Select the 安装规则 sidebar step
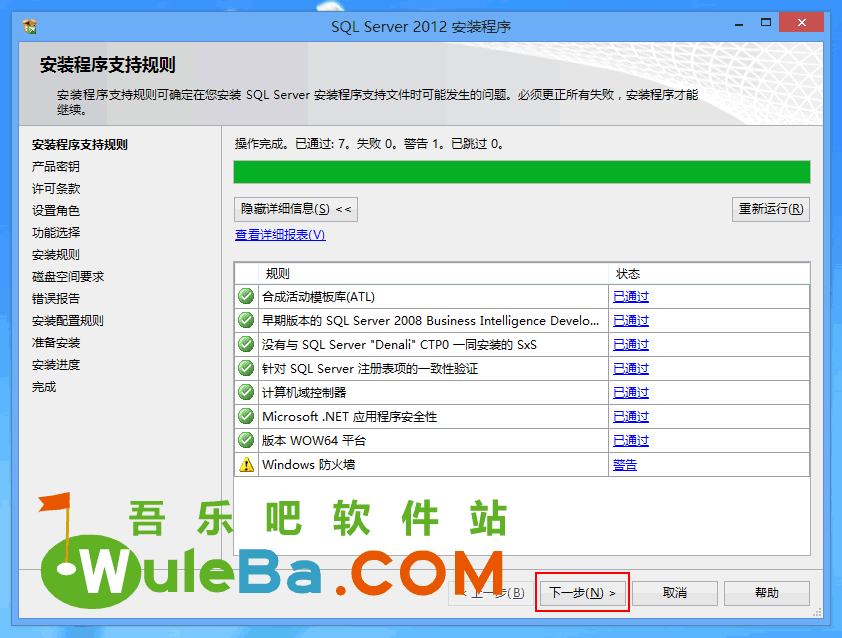Image resolution: width=842 pixels, height=638 pixels. (56, 255)
